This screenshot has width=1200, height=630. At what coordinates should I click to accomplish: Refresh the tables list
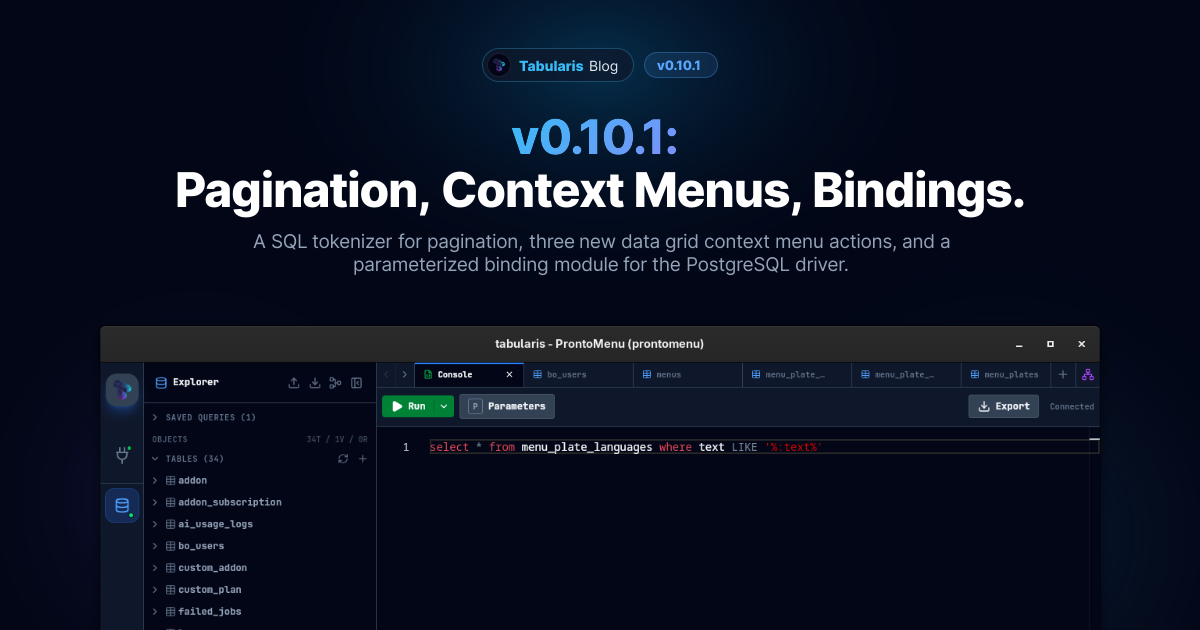(343, 459)
